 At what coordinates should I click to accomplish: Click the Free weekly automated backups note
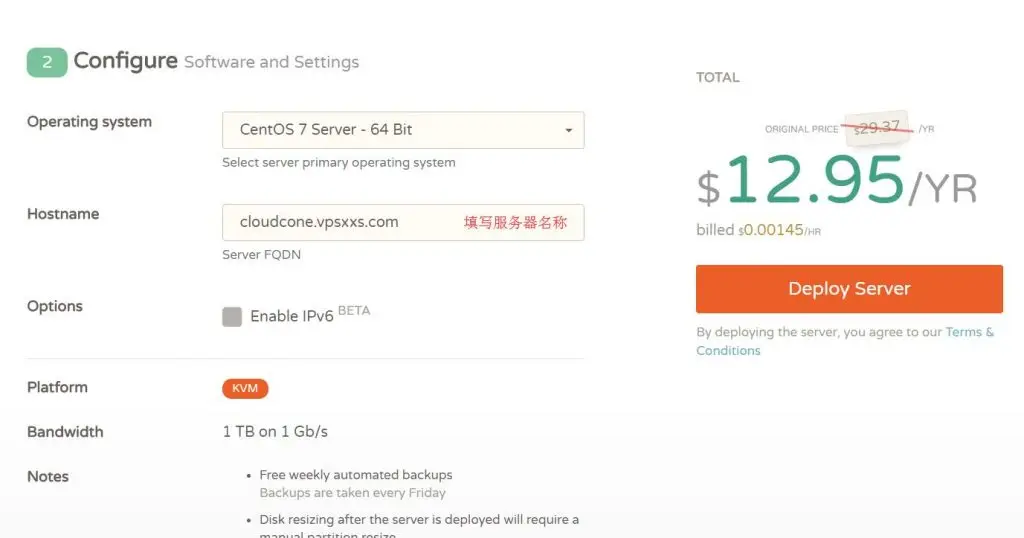[x=355, y=475]
